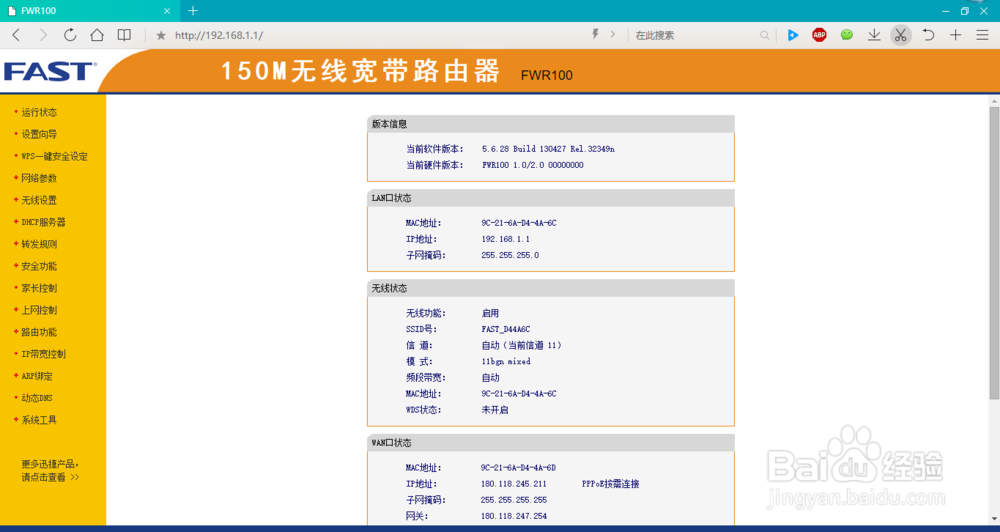This screenshot has width=1000, height=532.
Task: Click the scrollbar up arrow
Action: (994, 101)
